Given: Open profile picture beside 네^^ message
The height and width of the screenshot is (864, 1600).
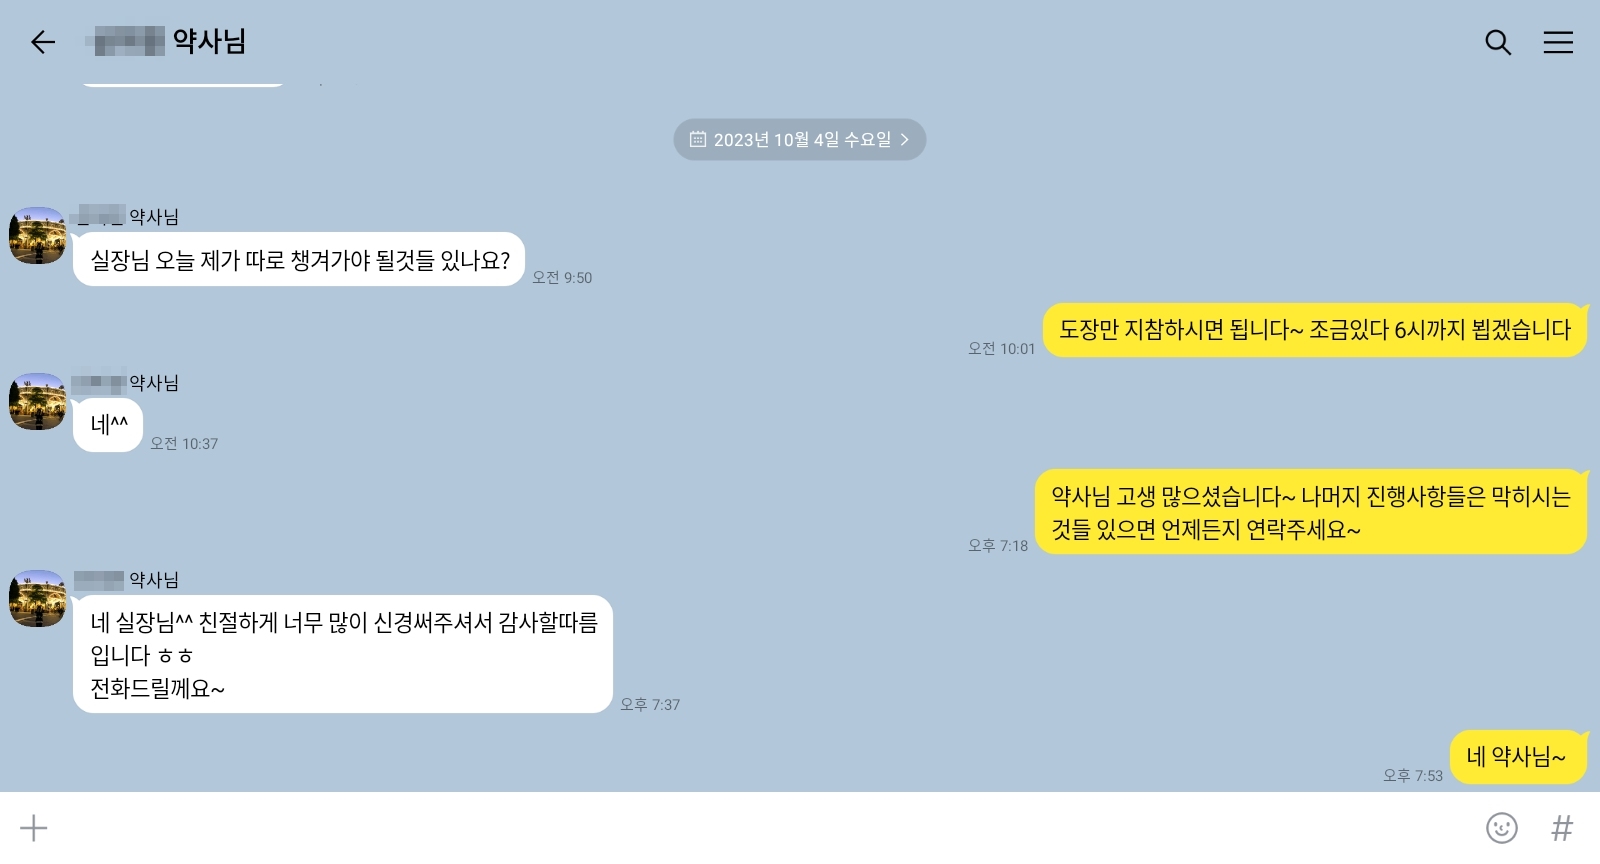Looking at the screenshot, I should 37,402.
